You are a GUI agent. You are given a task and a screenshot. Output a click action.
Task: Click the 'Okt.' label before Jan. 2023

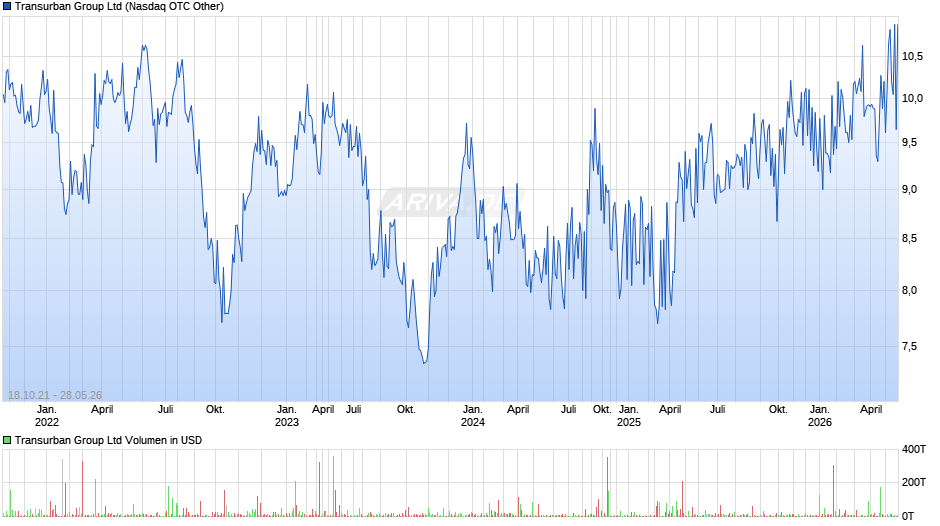tap(215, 410)
